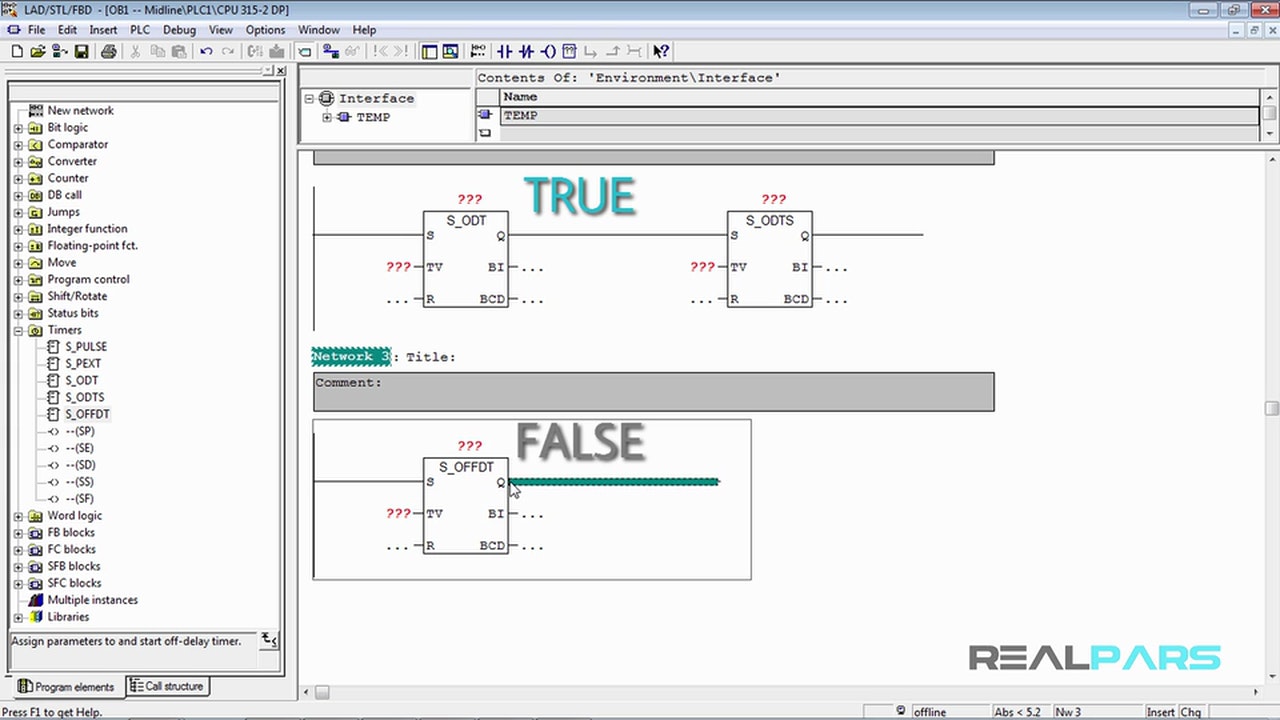Insert an empty box element
The height and width of the screenshot is (720, 1280).
[569, 51]
